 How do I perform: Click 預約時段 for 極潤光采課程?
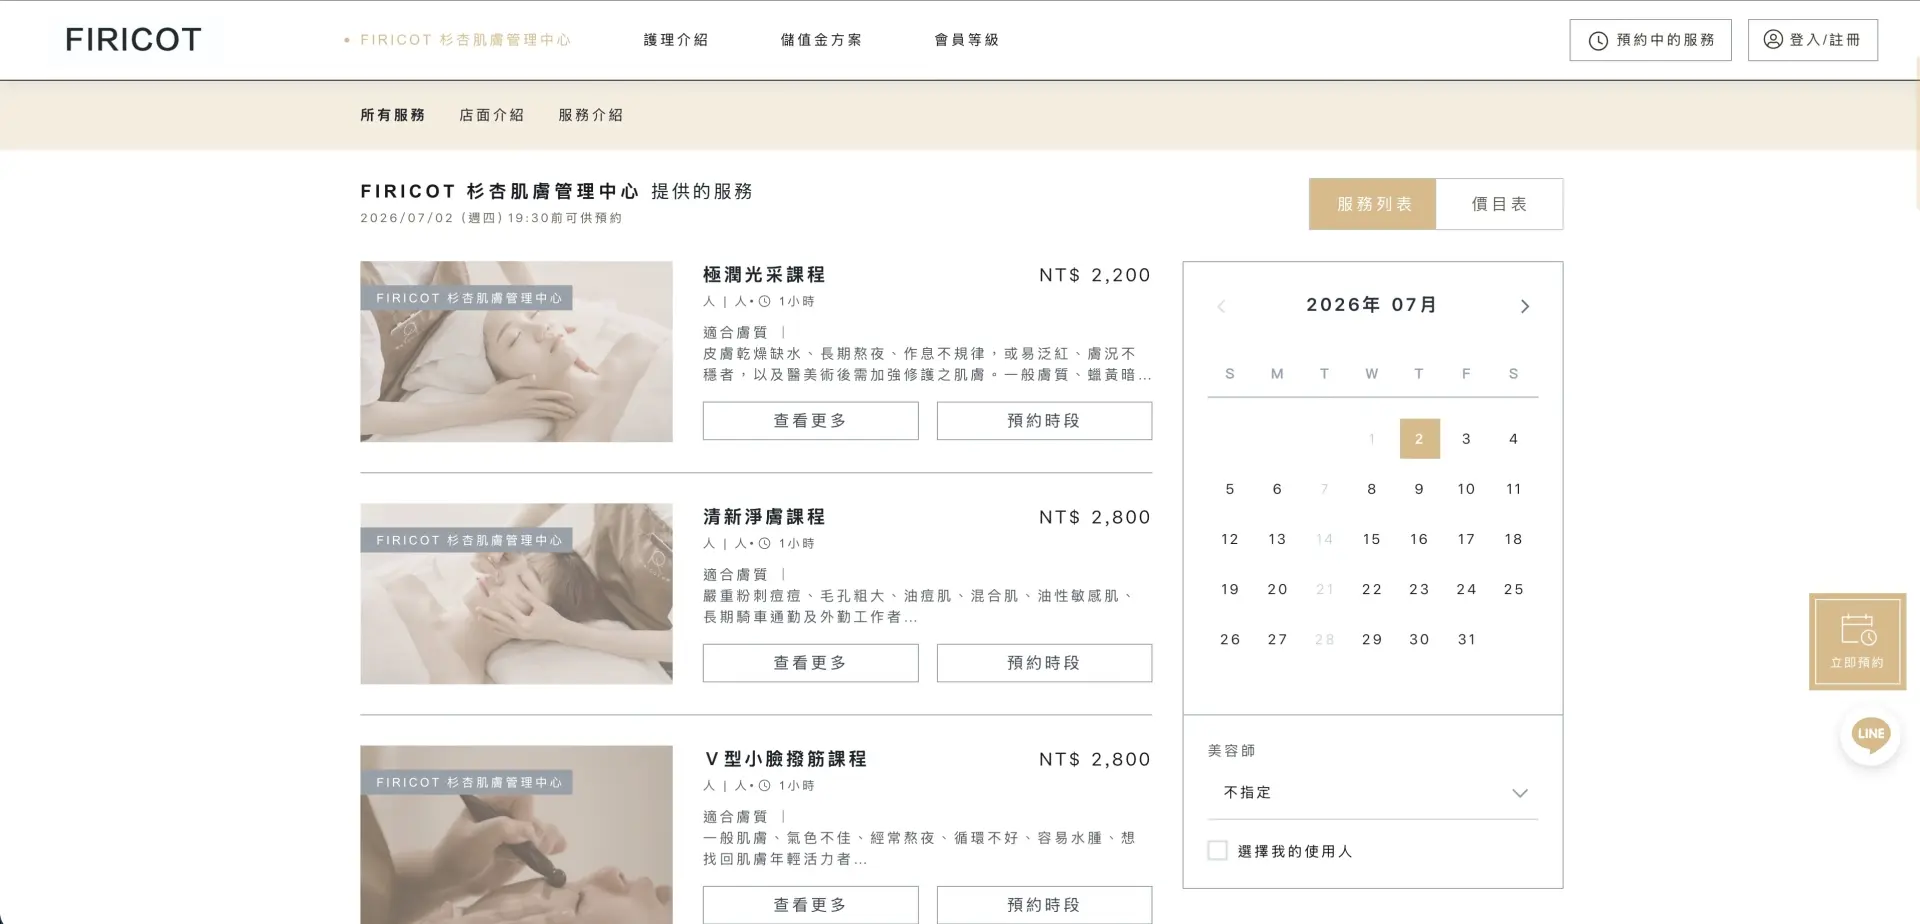coord(1044,421)
